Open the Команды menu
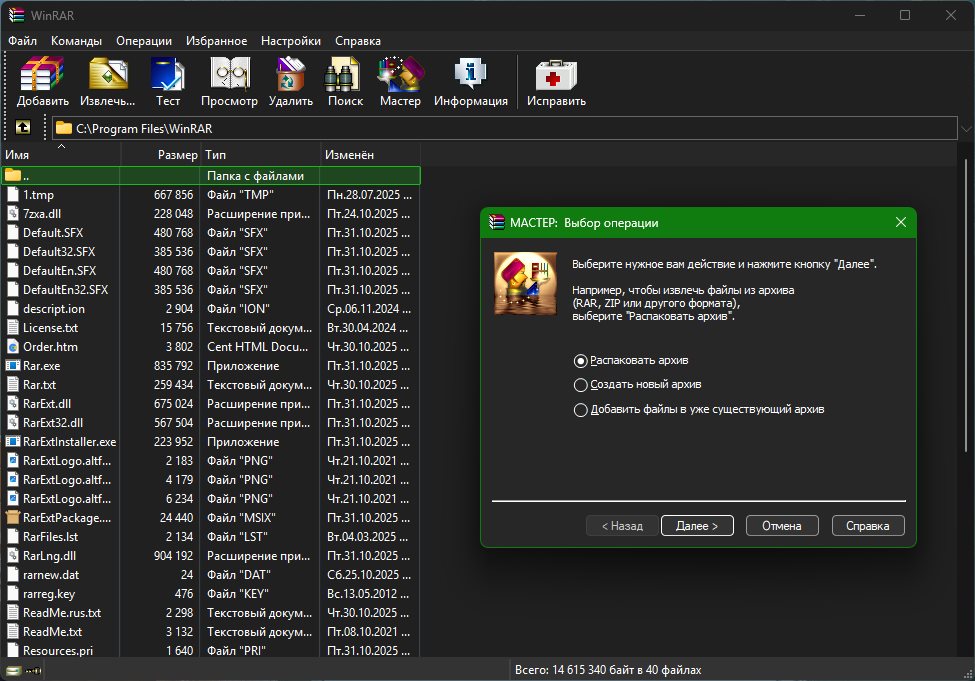Screen dimensions: 975x681 click(x=76, y=41)
